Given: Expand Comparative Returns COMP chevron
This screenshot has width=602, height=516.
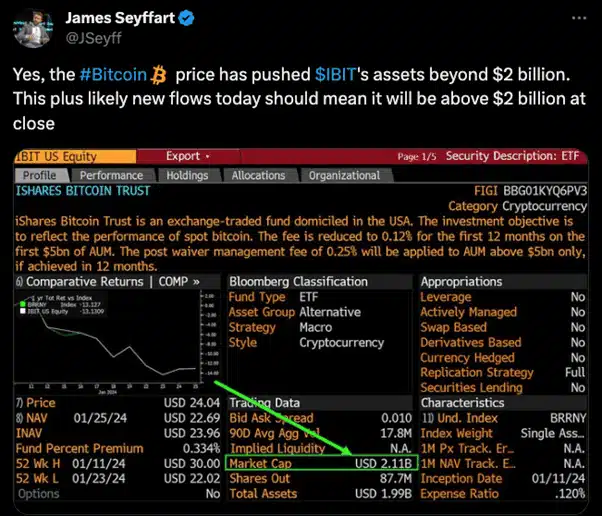Looking at the screenshot, I should (196, 282).
